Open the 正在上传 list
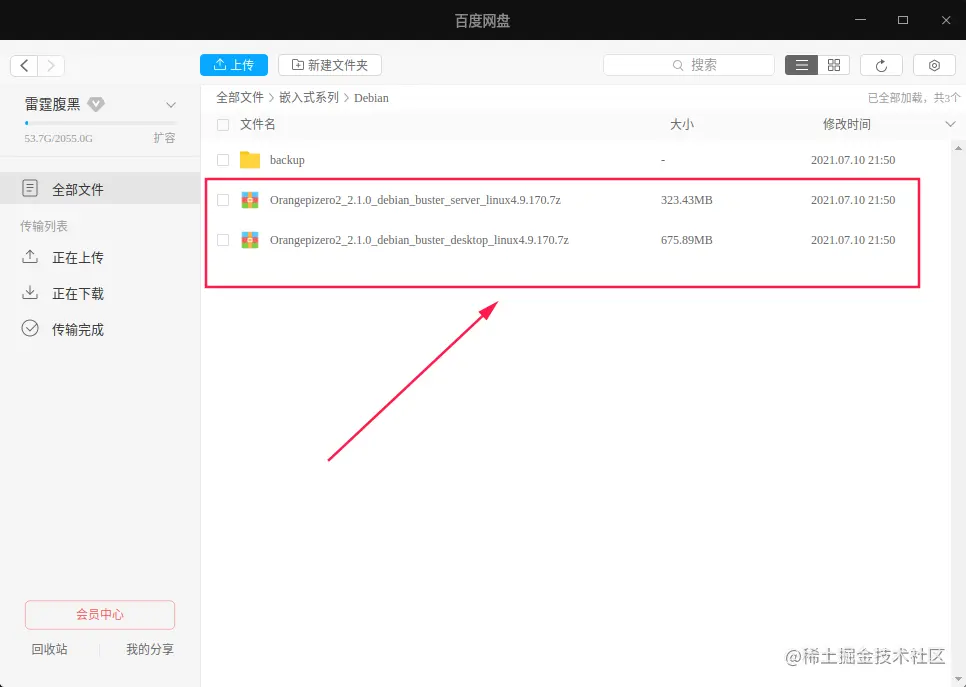 (x=78, y=258)
